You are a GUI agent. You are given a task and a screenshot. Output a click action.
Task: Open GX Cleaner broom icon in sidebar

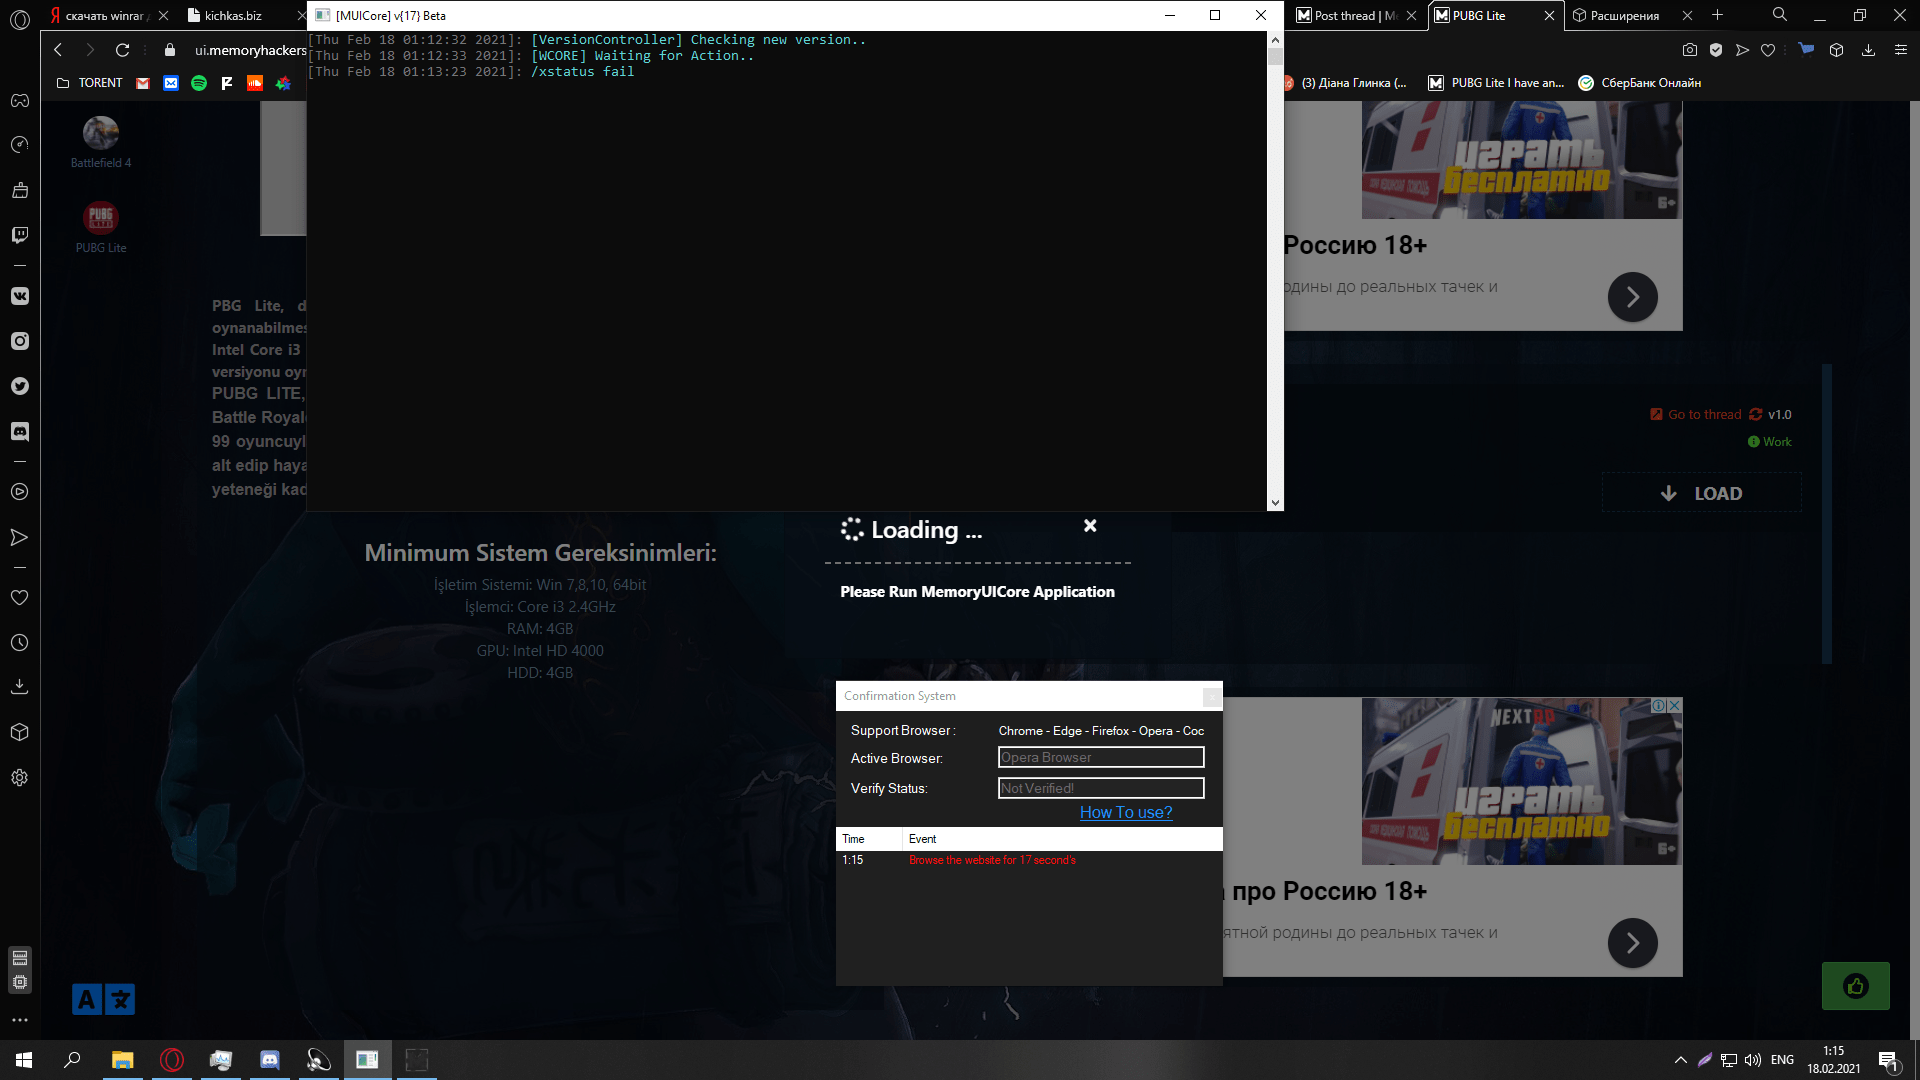point(20,190)
